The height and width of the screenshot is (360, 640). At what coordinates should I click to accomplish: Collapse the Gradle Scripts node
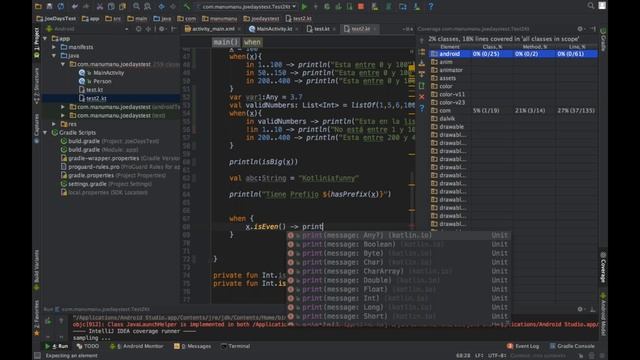[x=45, y=132]
